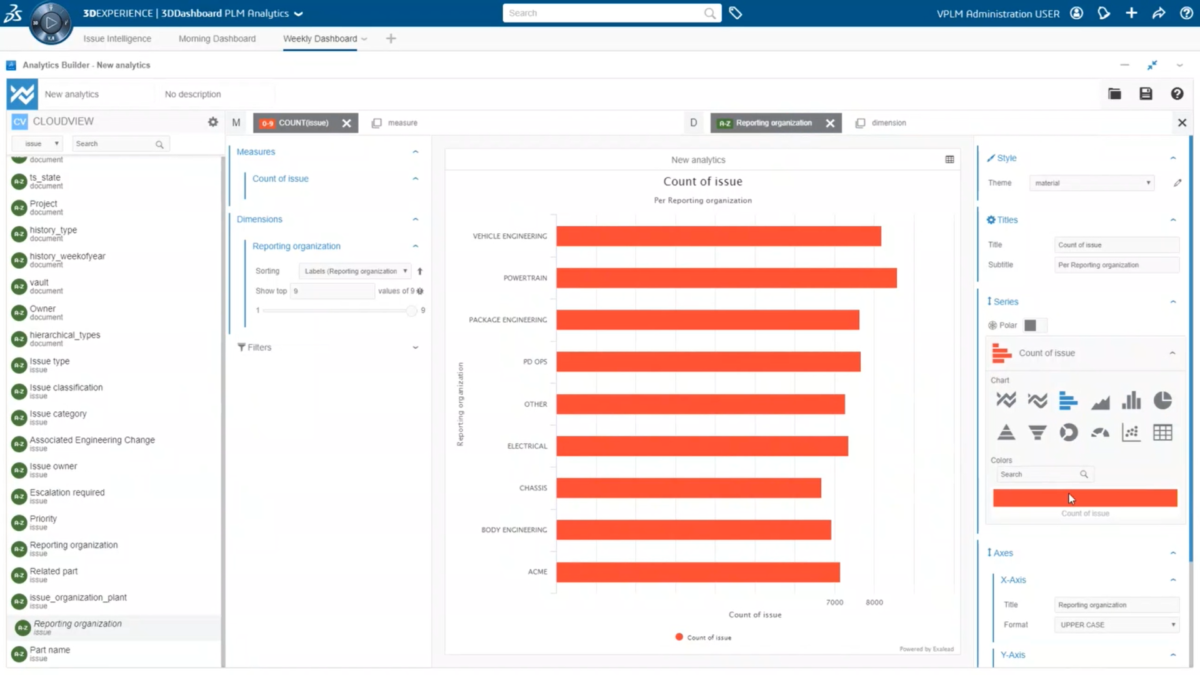Select the gauge chart type
The height and width of the screenshot is (675, 1200).
[1100, 432]
